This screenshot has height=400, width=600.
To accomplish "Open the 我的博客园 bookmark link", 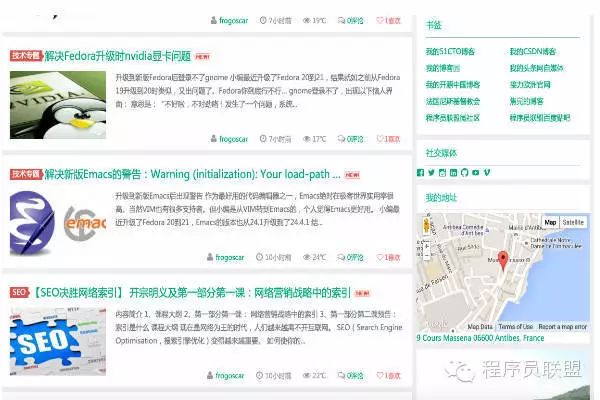I will click(443, 68).
